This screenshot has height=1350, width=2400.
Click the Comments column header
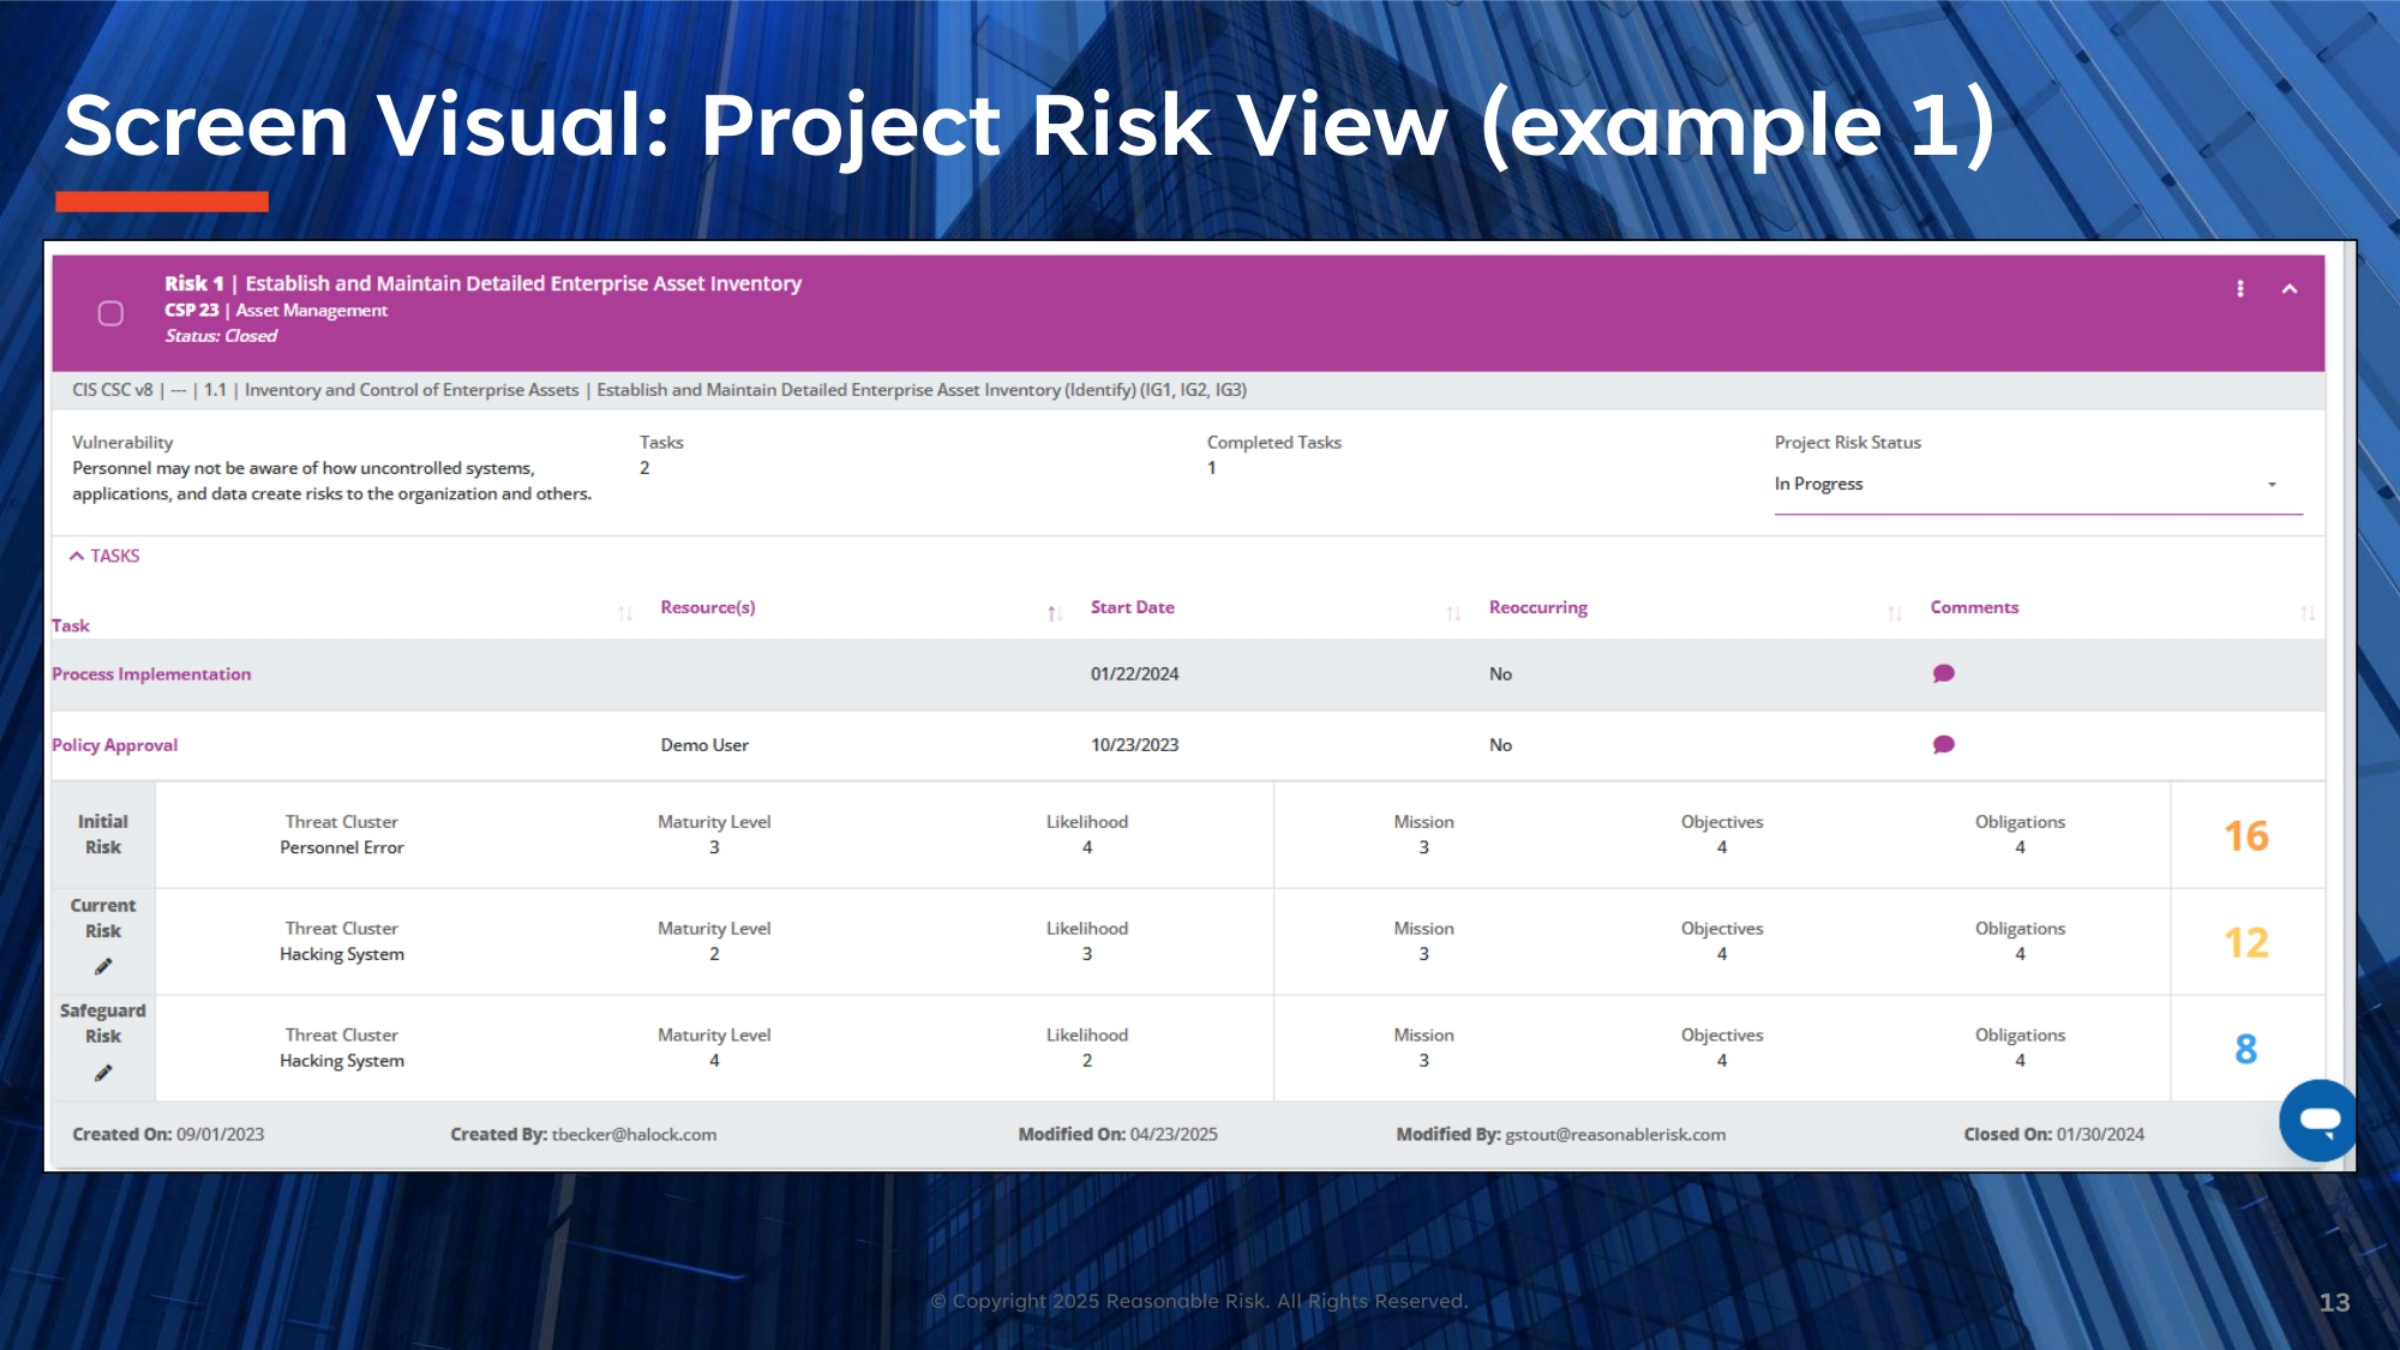[x=1974, y=607]
